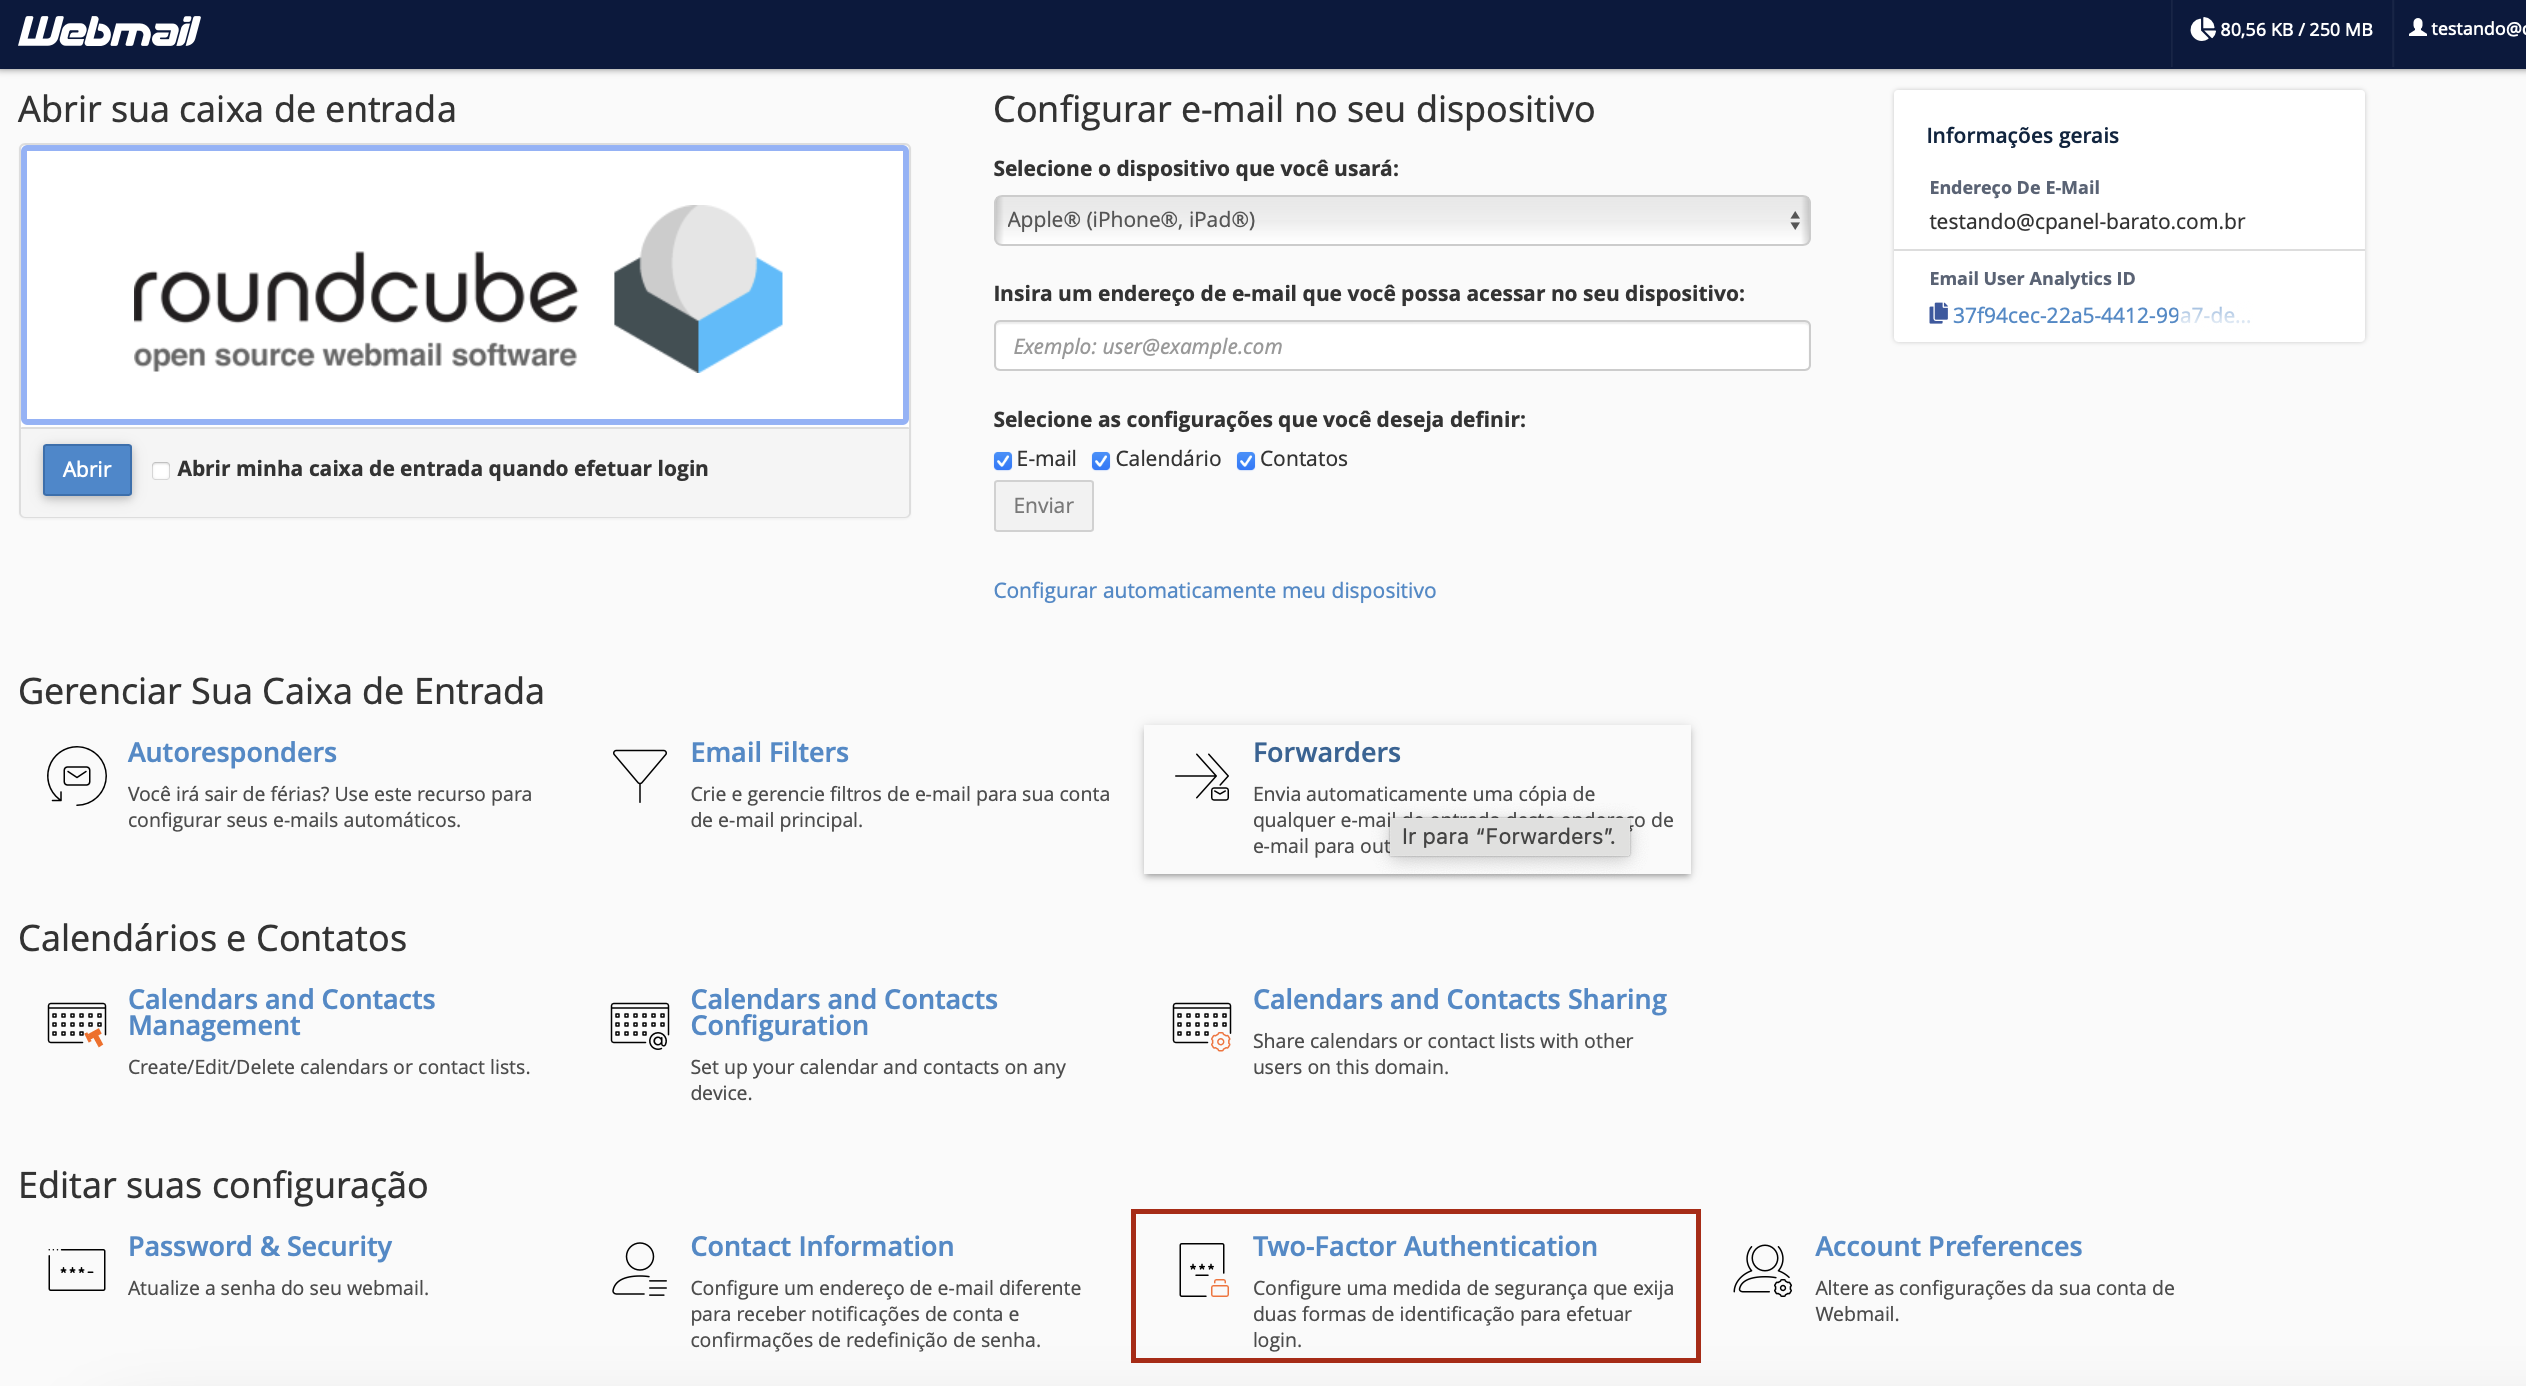Viewport: 2526px width, 1386px height.
Task: Focus the email address input field
Action: click(x=1402, y=346)
